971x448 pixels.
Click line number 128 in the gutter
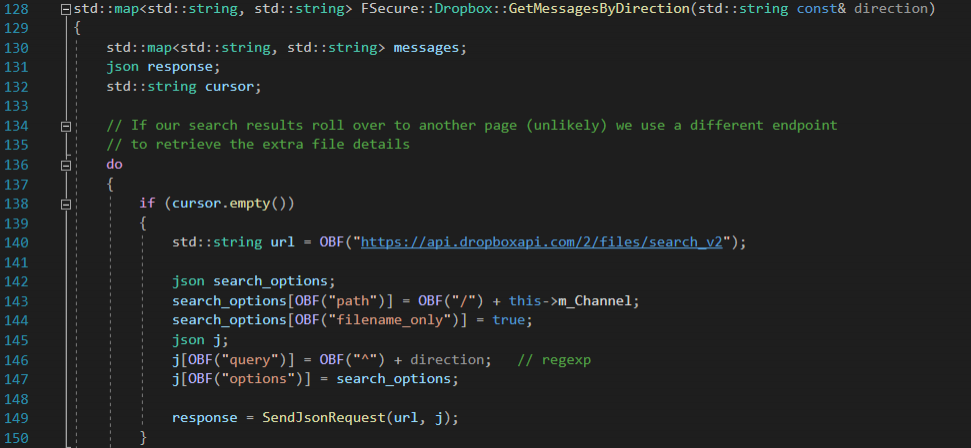click(16, 9)
